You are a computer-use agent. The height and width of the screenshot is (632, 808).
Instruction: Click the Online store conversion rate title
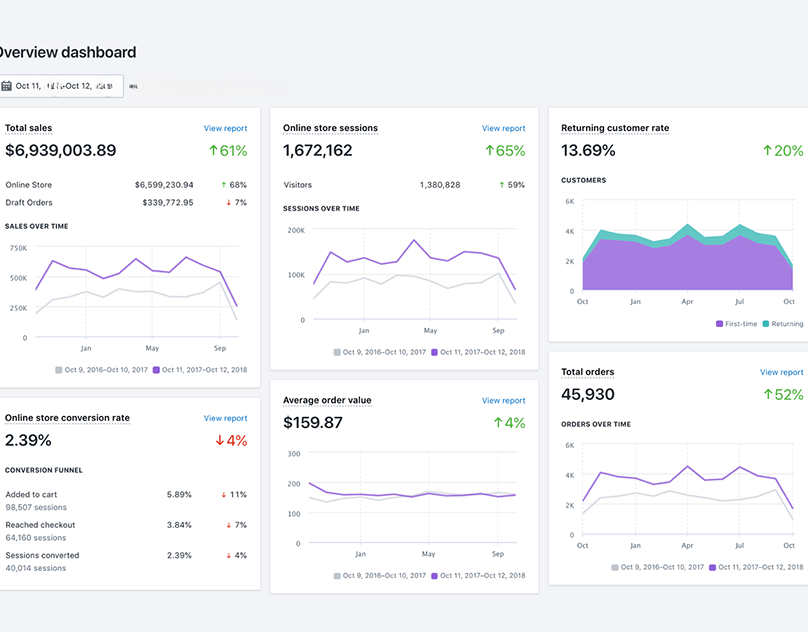tap(67, 418)
